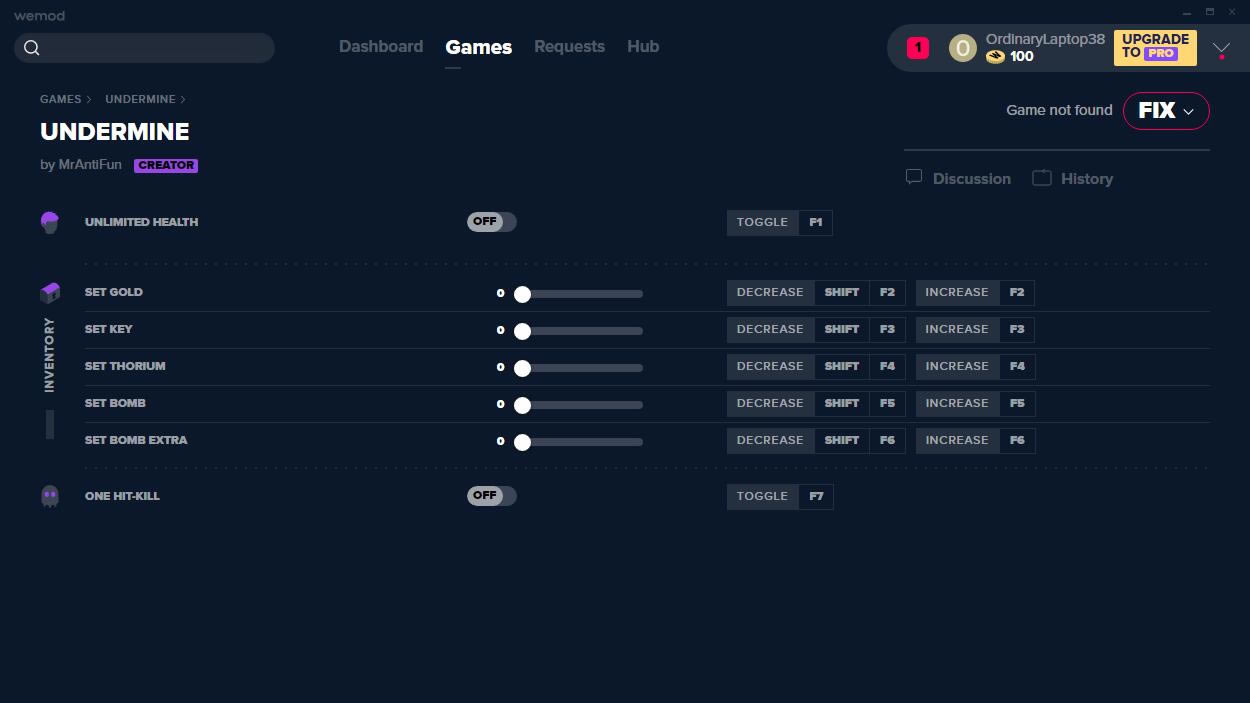1250x703 pixels.
Task: Click the Discussion speech bubble icon
Action: point(914,178)
